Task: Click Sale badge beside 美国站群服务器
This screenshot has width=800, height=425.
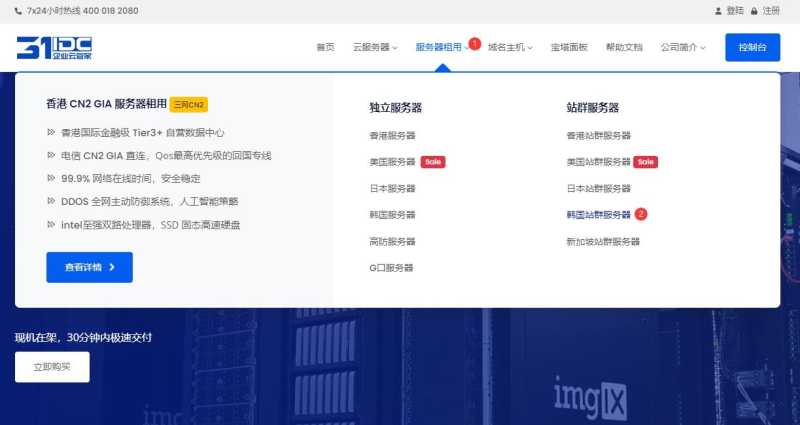Action: 645,162
